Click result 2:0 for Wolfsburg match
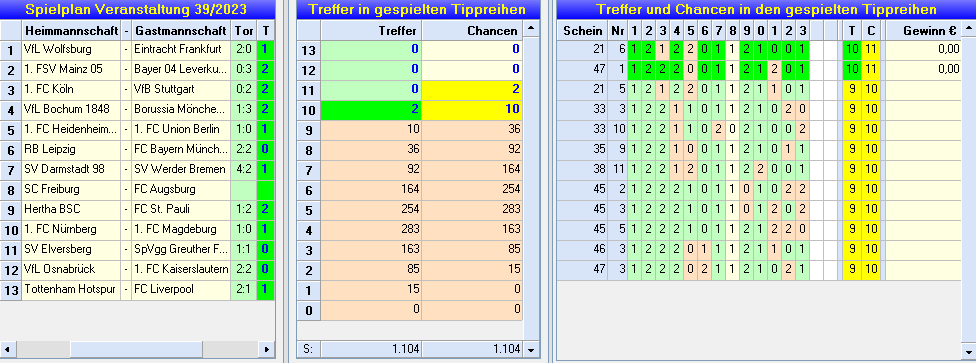The image size is (976, 363). pyautogui.click(x=243, y=49)
